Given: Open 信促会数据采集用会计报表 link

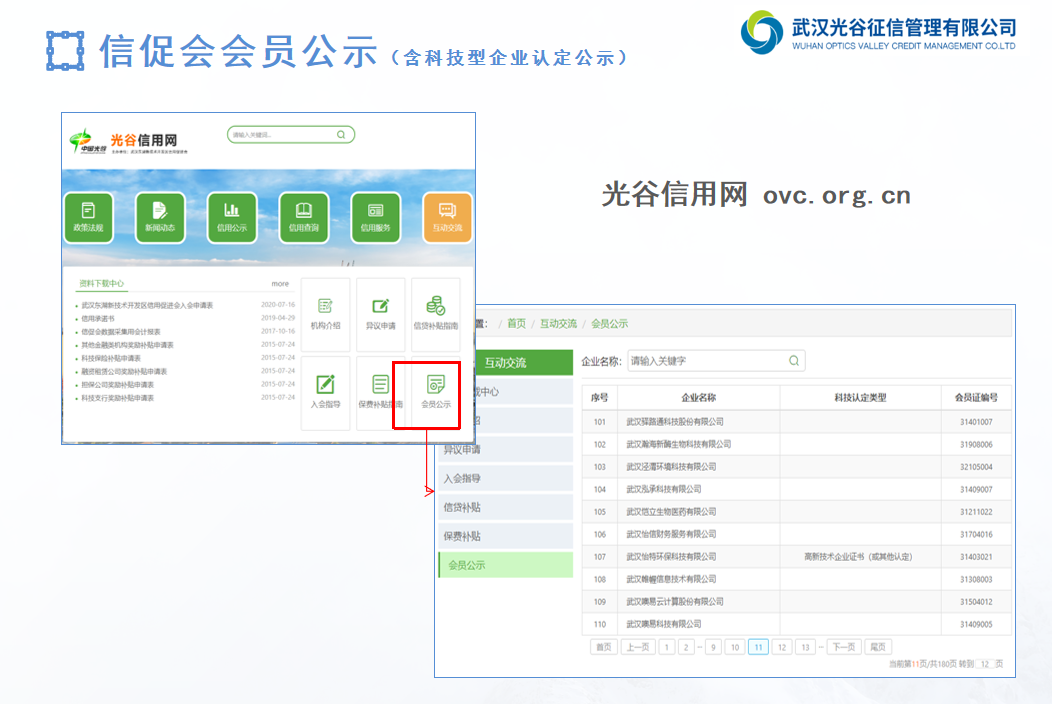Looking at the screenshot, I should coord(121,332).
